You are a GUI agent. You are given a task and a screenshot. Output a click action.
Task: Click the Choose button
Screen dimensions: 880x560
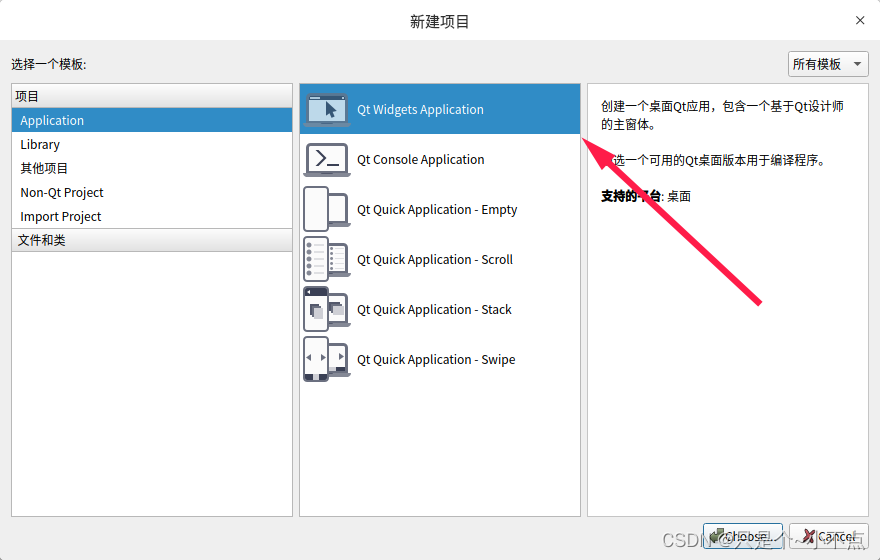[x=742, y=536]
